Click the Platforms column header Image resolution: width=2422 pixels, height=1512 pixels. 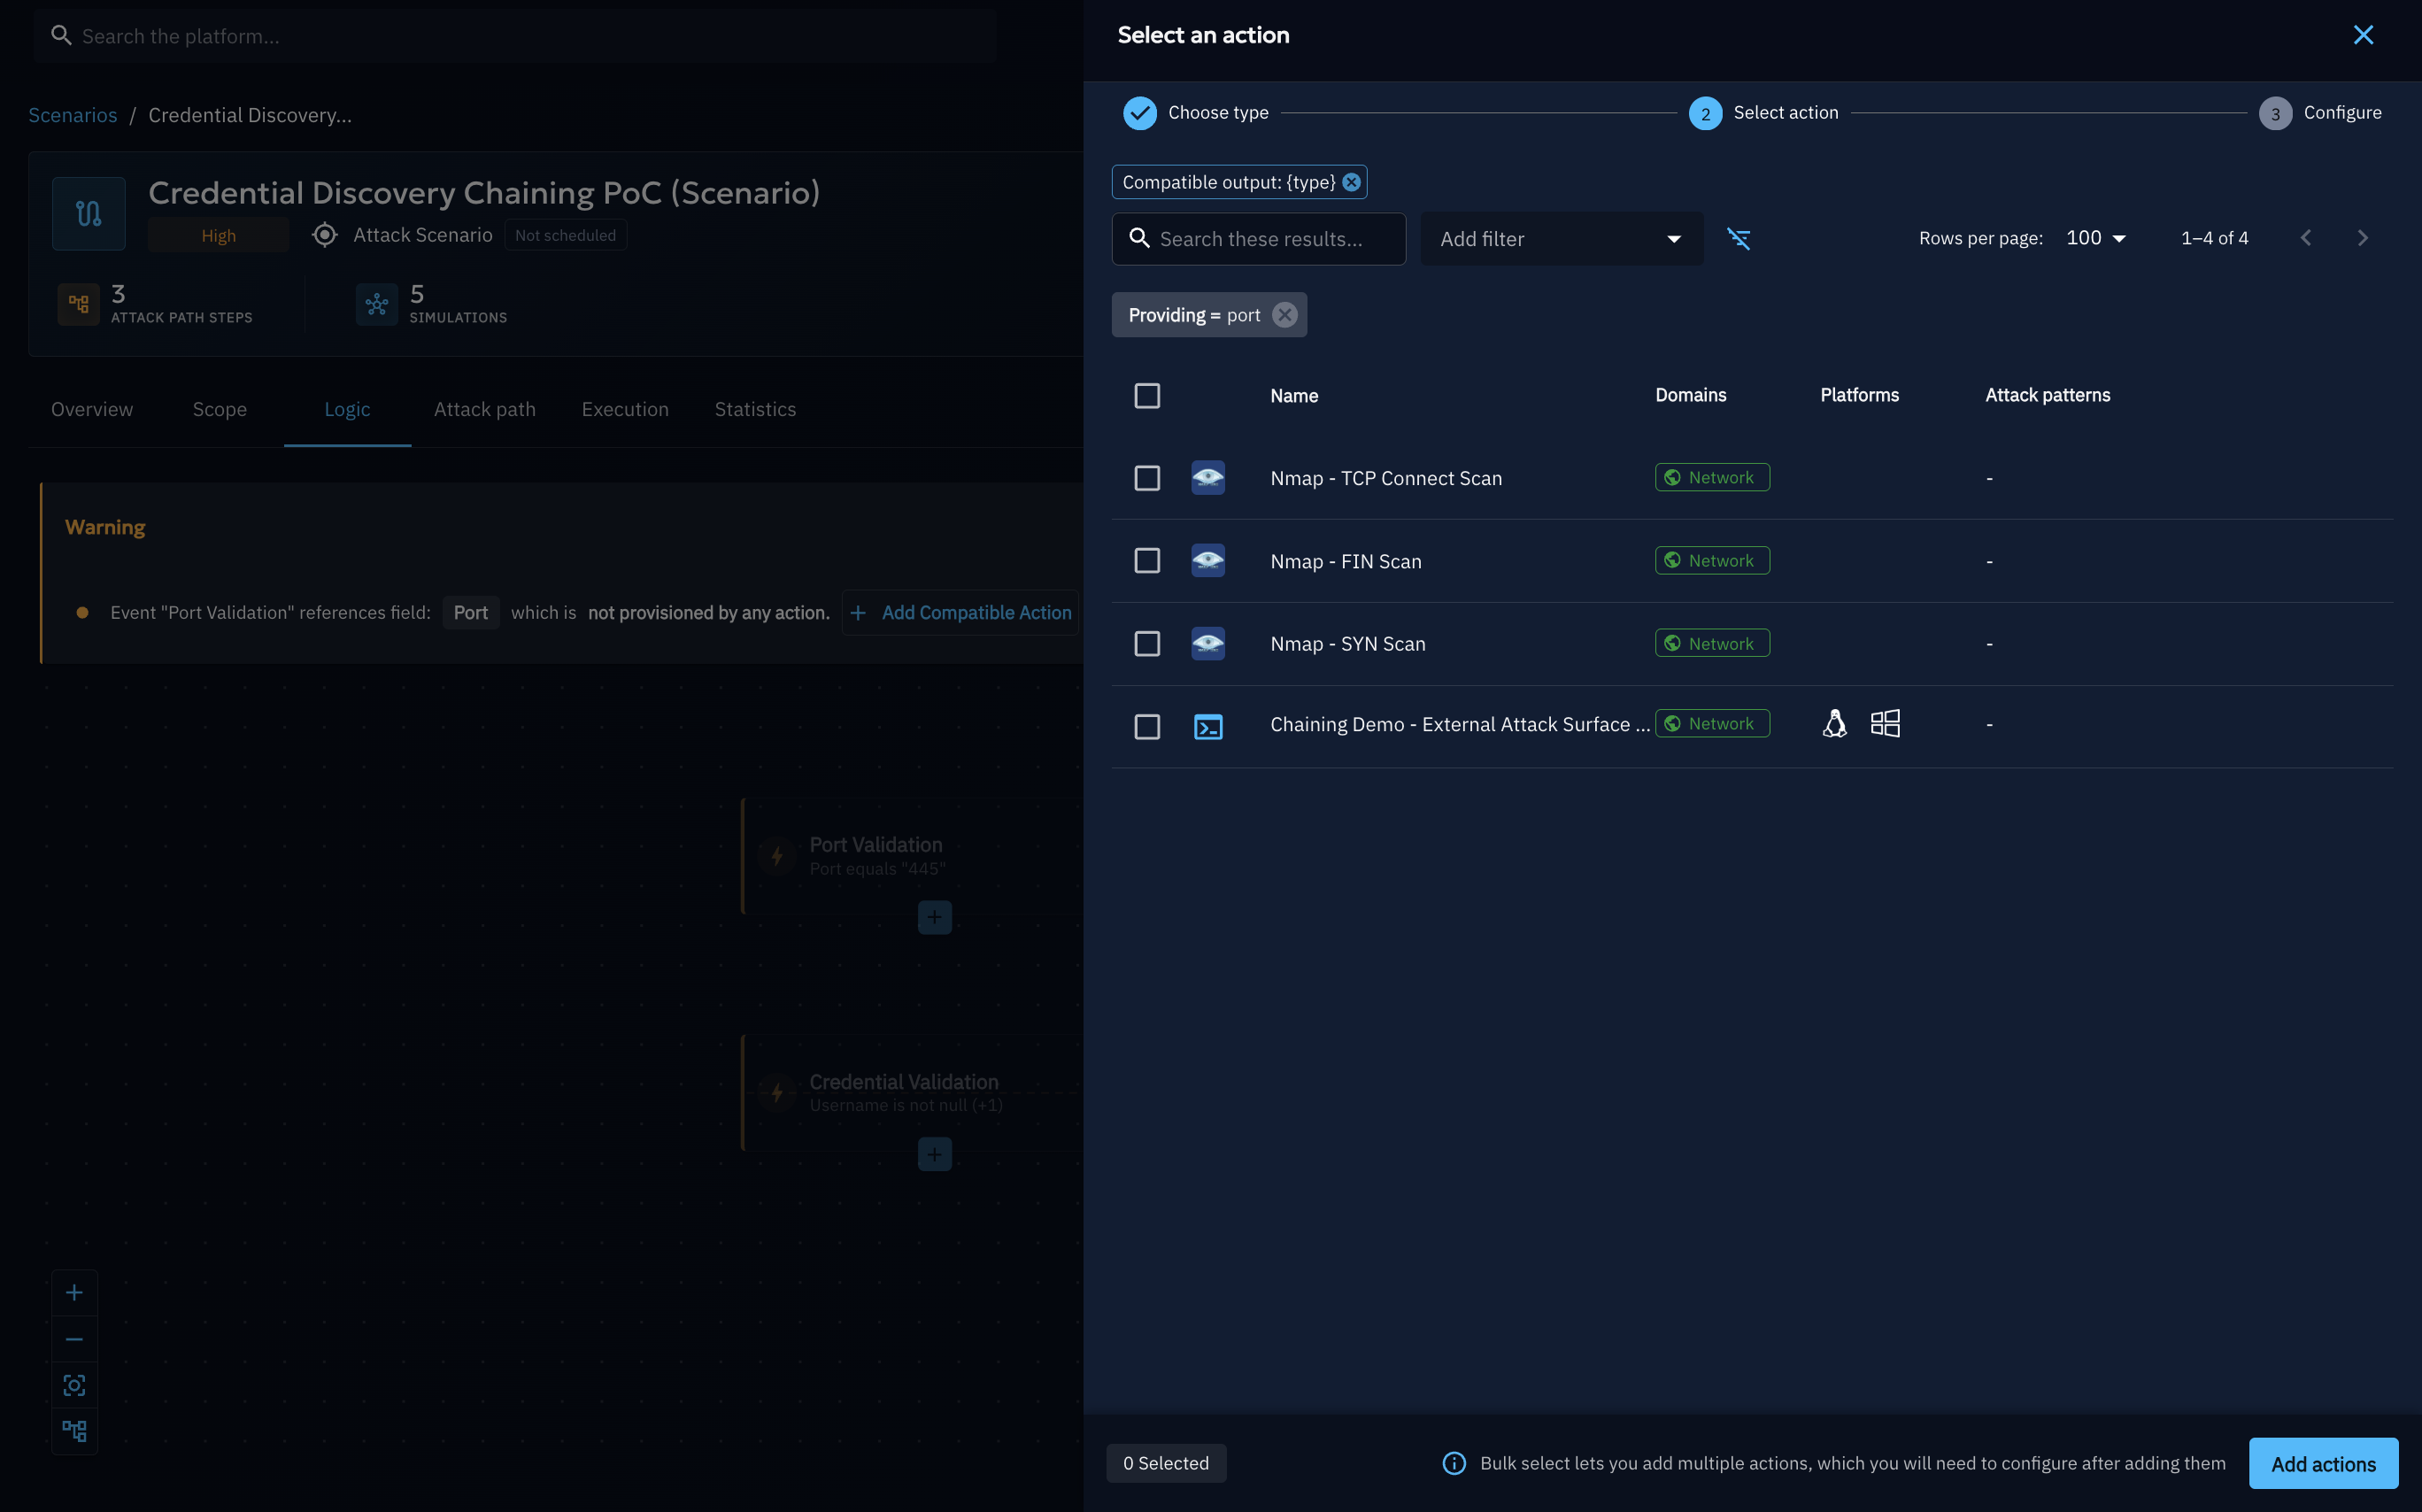click(x=1859, y=395)
